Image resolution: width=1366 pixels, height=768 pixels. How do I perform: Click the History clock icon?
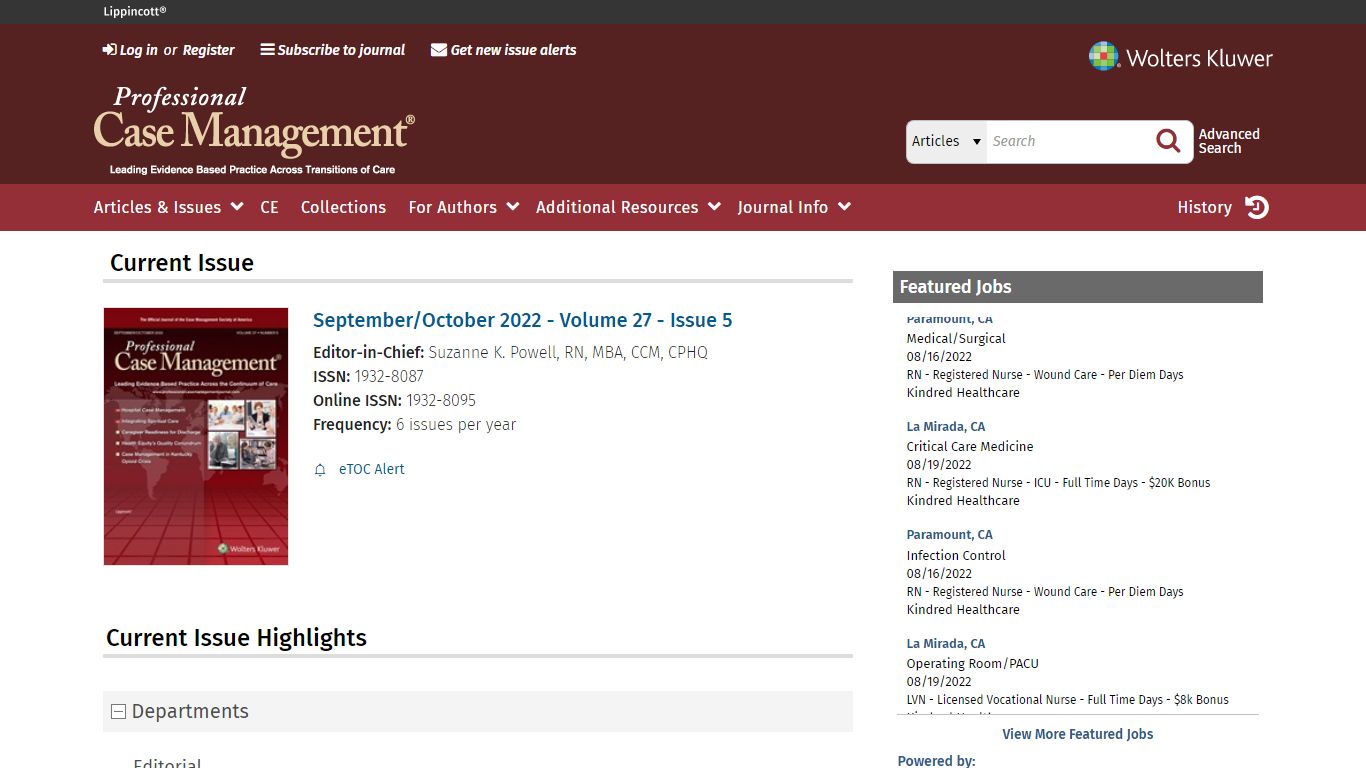click(x=1257, y=207)
